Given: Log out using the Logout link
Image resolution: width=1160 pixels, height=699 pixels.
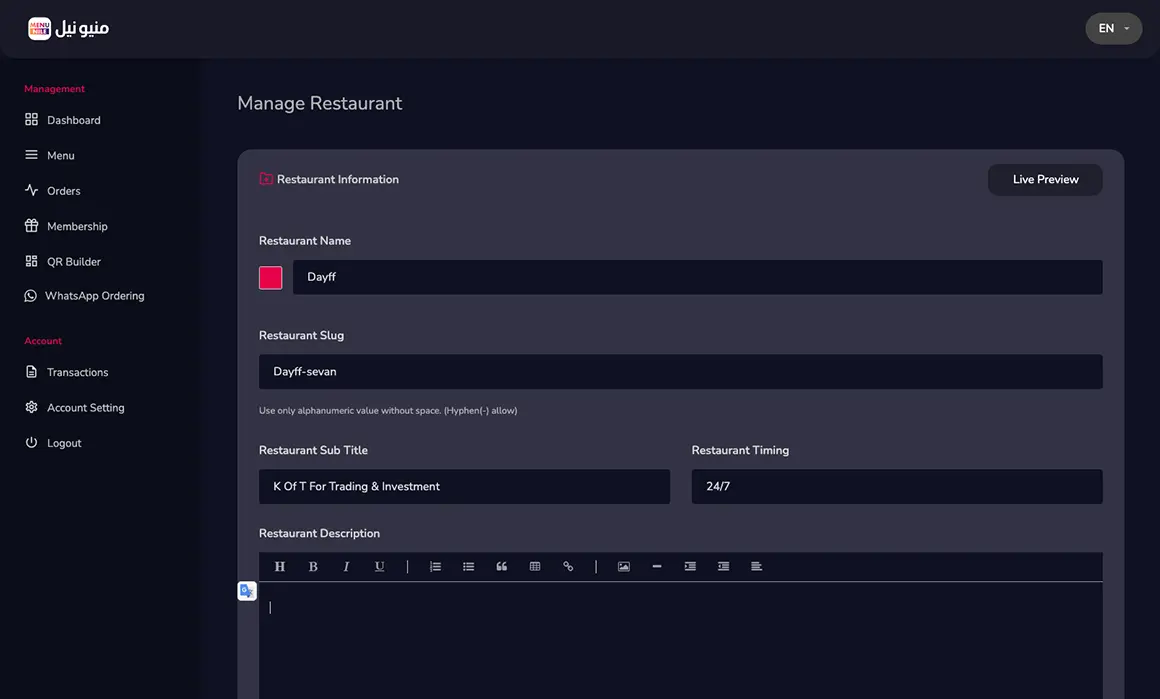Looking at the screenshot, I should [x=64, y=443].
